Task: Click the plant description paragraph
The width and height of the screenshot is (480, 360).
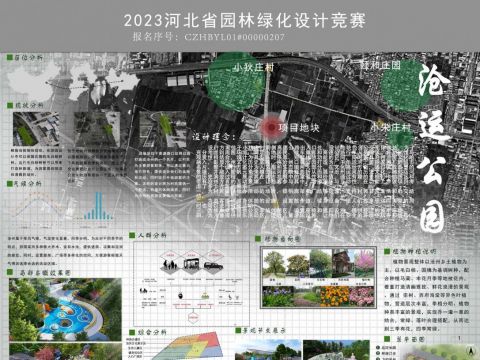Action: (427, 295)
